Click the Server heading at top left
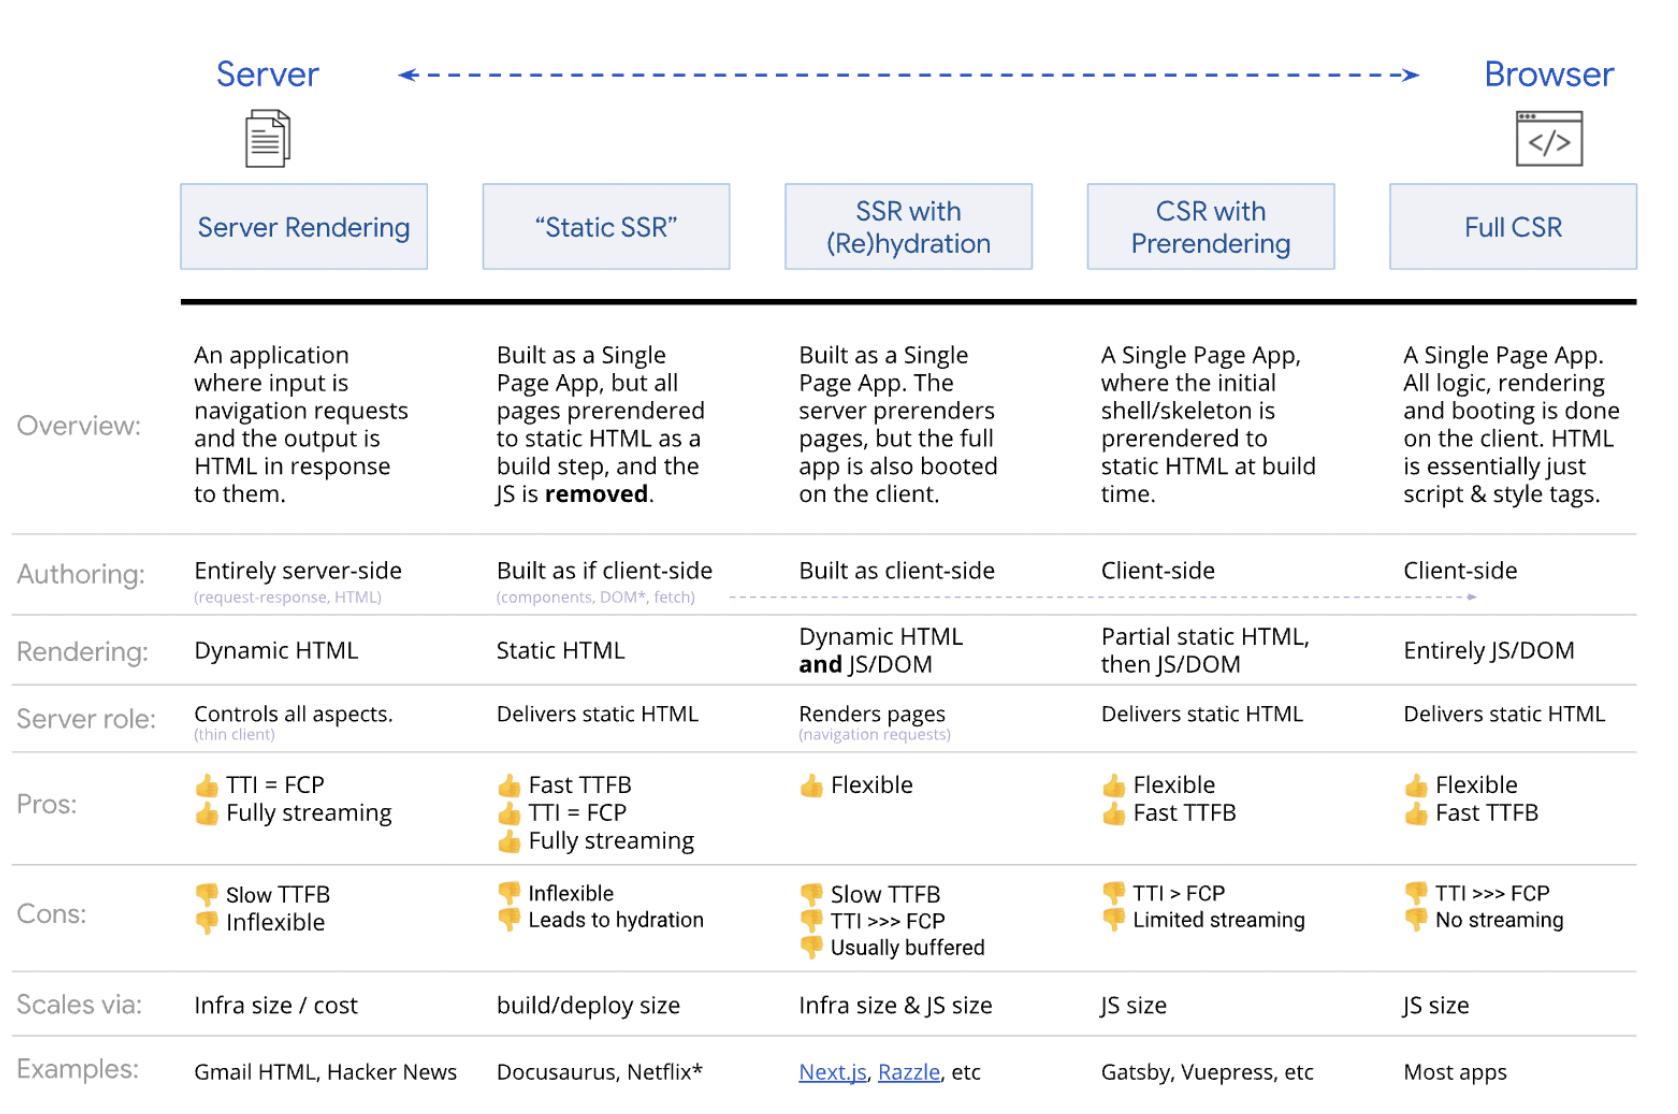The width and height of the screenshot is (1678, 1114). click(x=267, y=74)
